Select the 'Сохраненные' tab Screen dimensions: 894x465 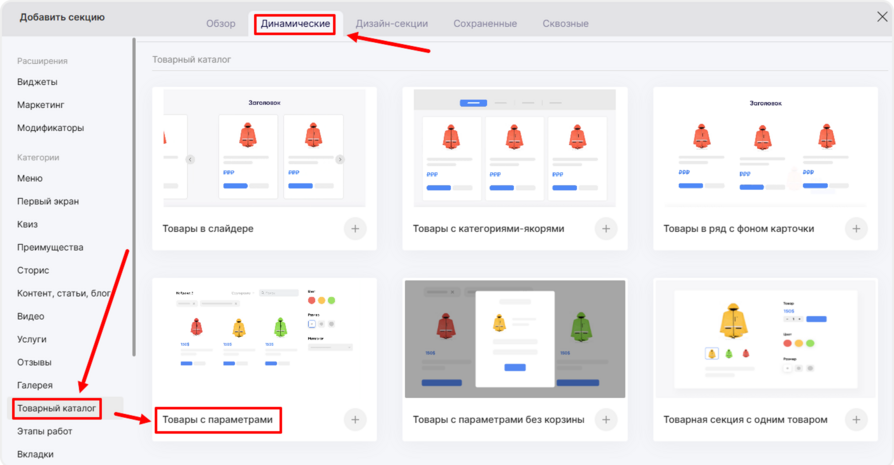coord(485,23)
